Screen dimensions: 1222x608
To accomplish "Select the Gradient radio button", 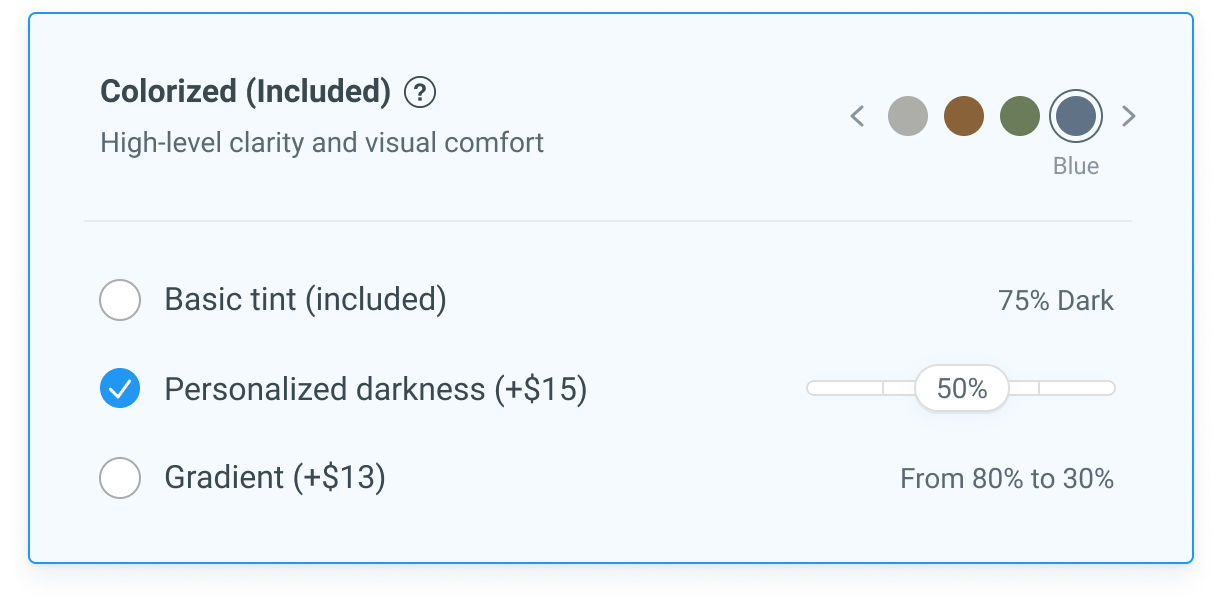I will pos(120,477).
